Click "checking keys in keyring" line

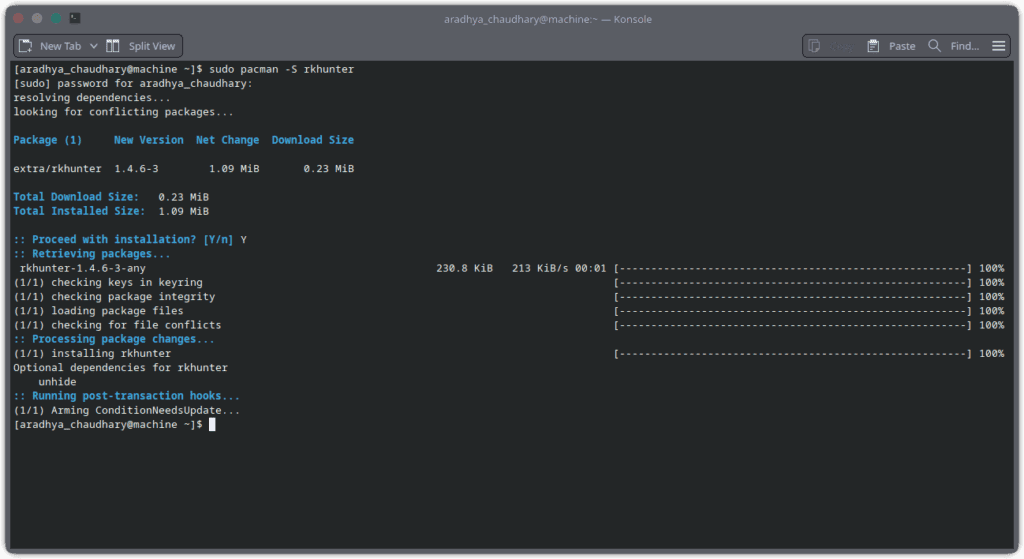127,283
